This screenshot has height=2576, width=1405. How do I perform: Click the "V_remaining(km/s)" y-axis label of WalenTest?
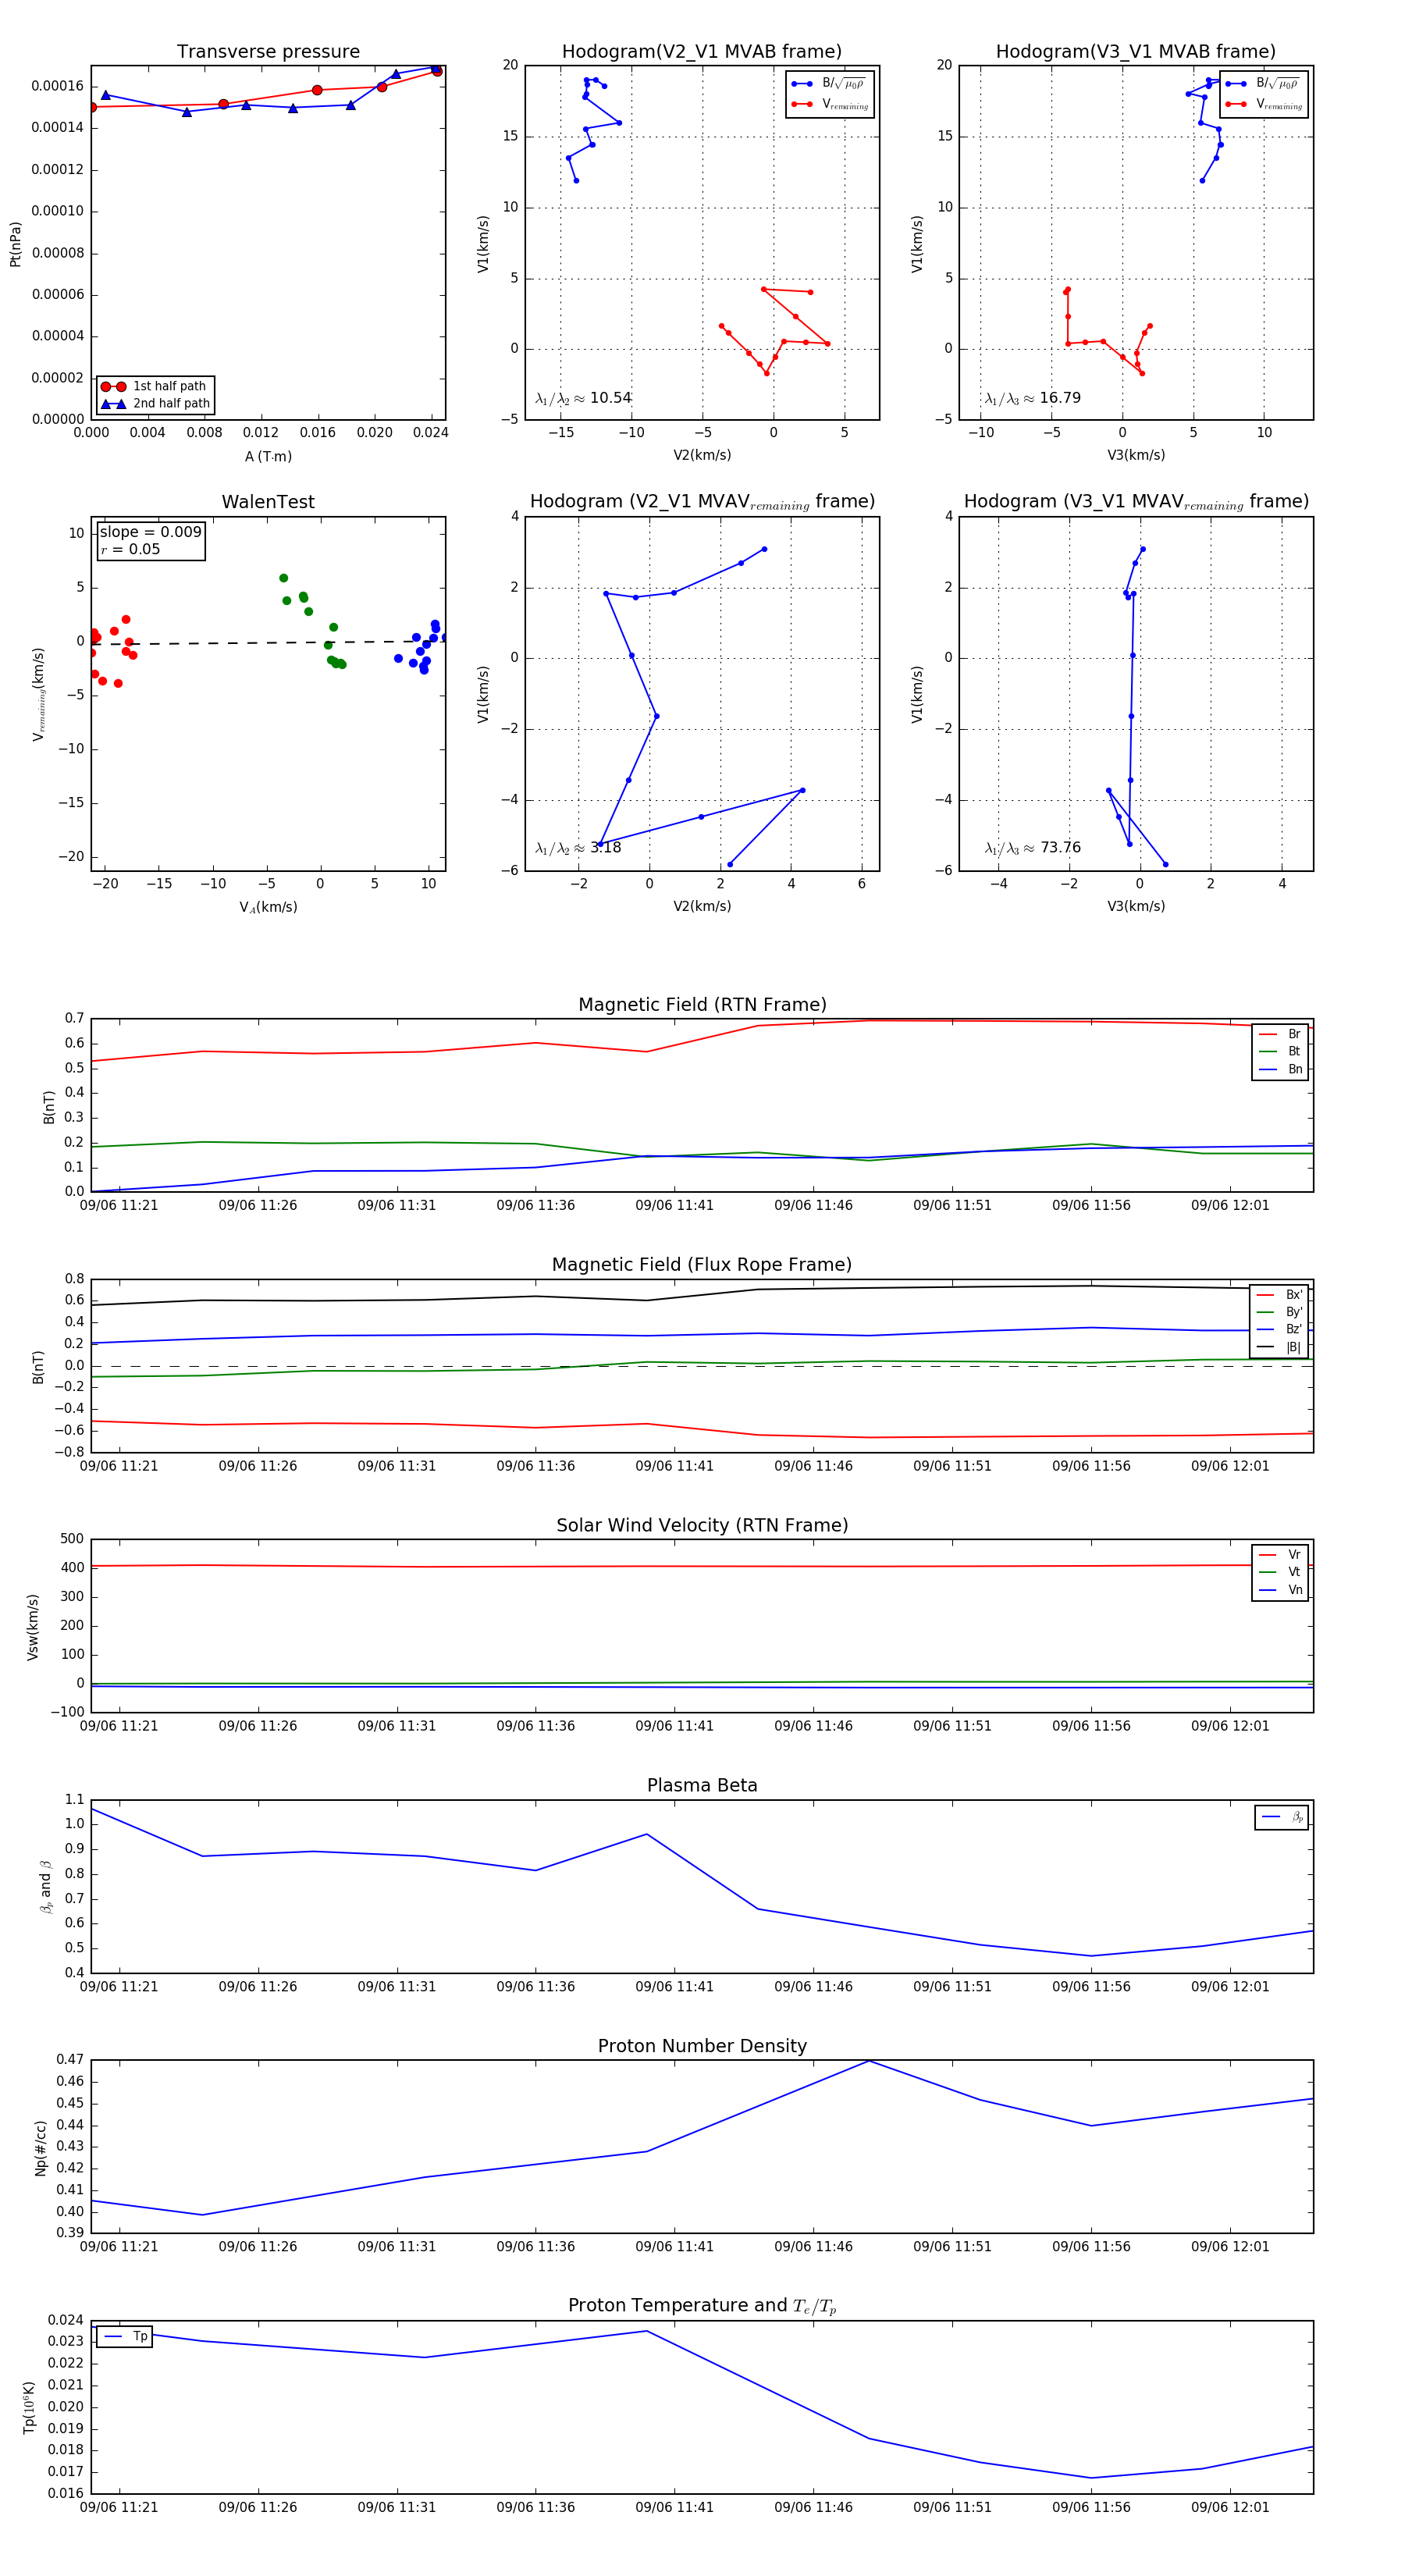click(38, 694)
